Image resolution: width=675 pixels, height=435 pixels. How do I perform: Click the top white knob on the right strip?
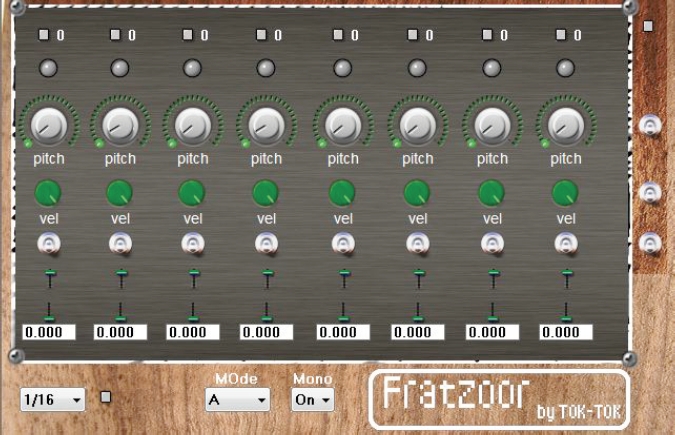point(650,125)
